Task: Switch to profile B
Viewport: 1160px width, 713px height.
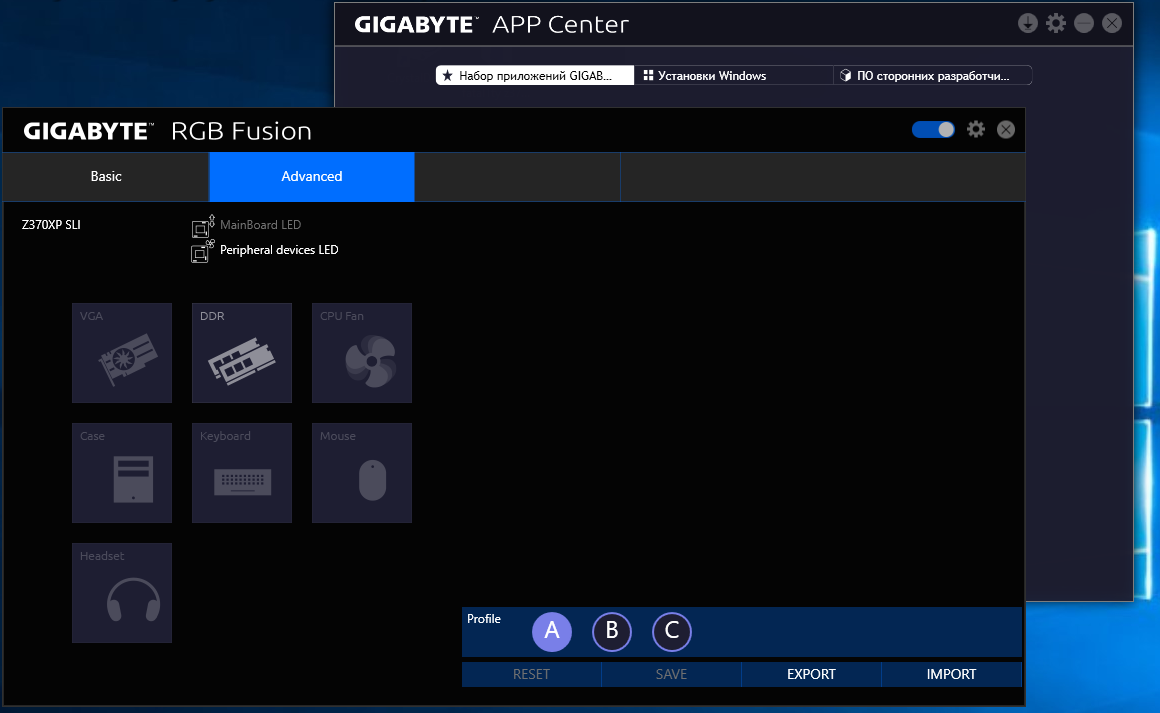Action: pos(612,632)
